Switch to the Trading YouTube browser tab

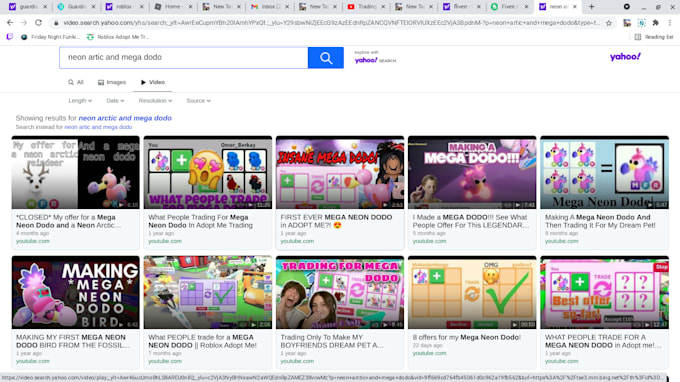tap(366, 7)
